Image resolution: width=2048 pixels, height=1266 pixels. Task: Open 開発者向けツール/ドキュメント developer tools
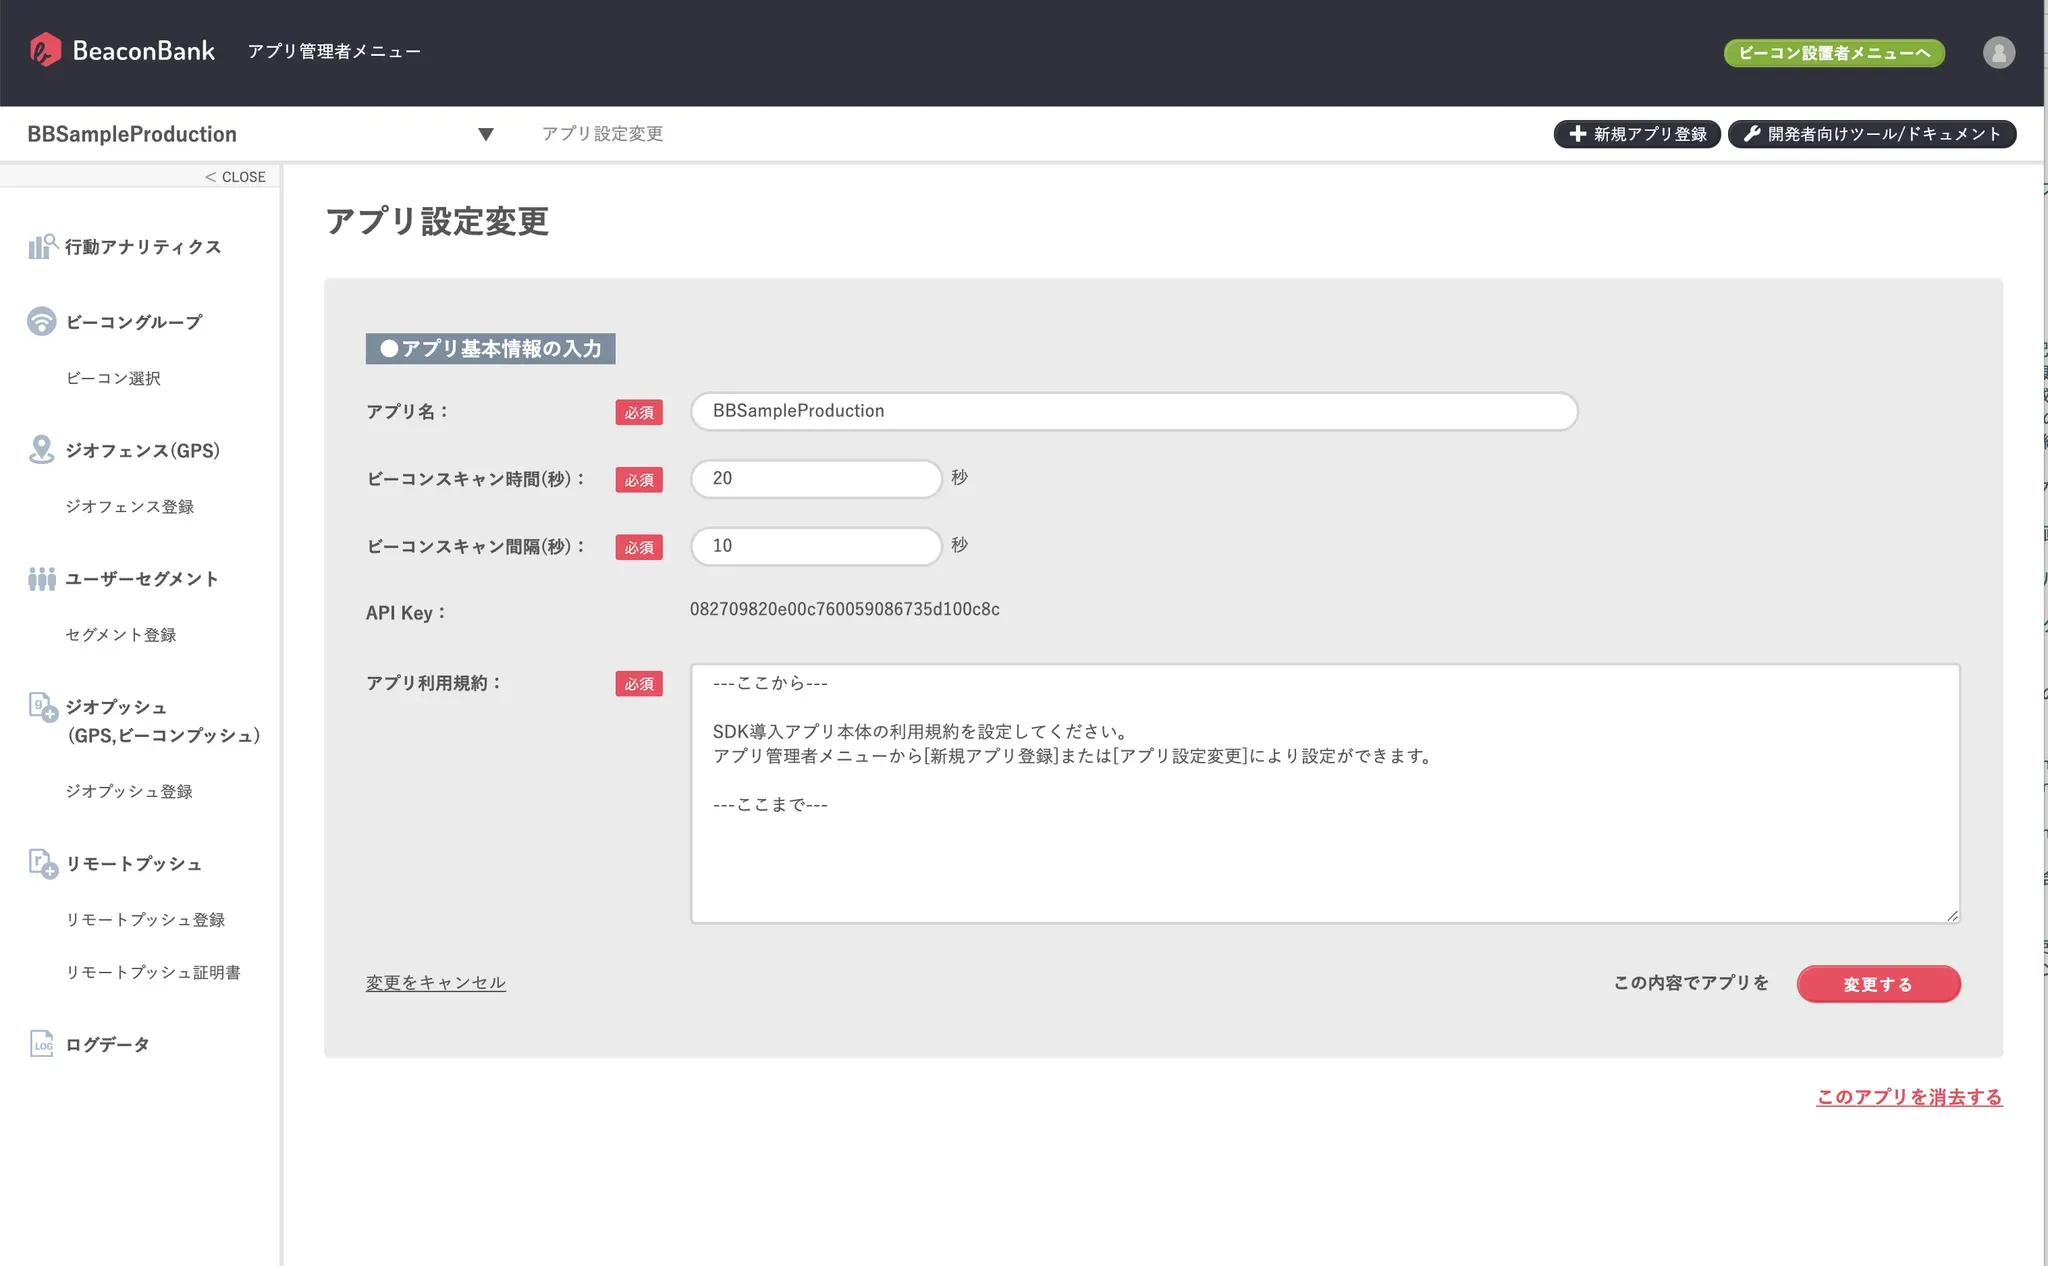pyautogui.click(x=1871, y=133)
